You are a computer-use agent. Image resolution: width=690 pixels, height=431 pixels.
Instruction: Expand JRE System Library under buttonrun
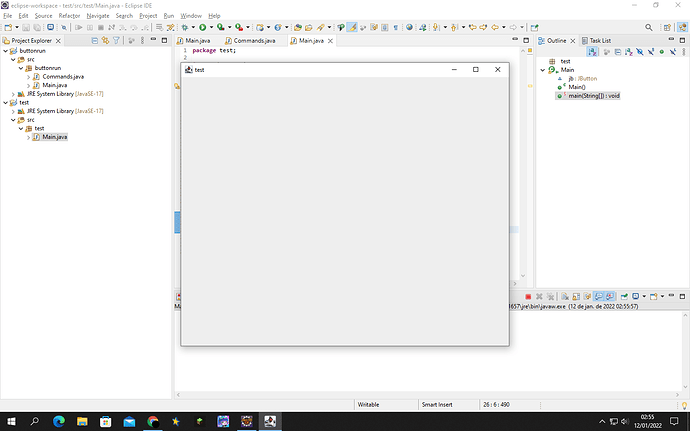[x=13, y=94]
